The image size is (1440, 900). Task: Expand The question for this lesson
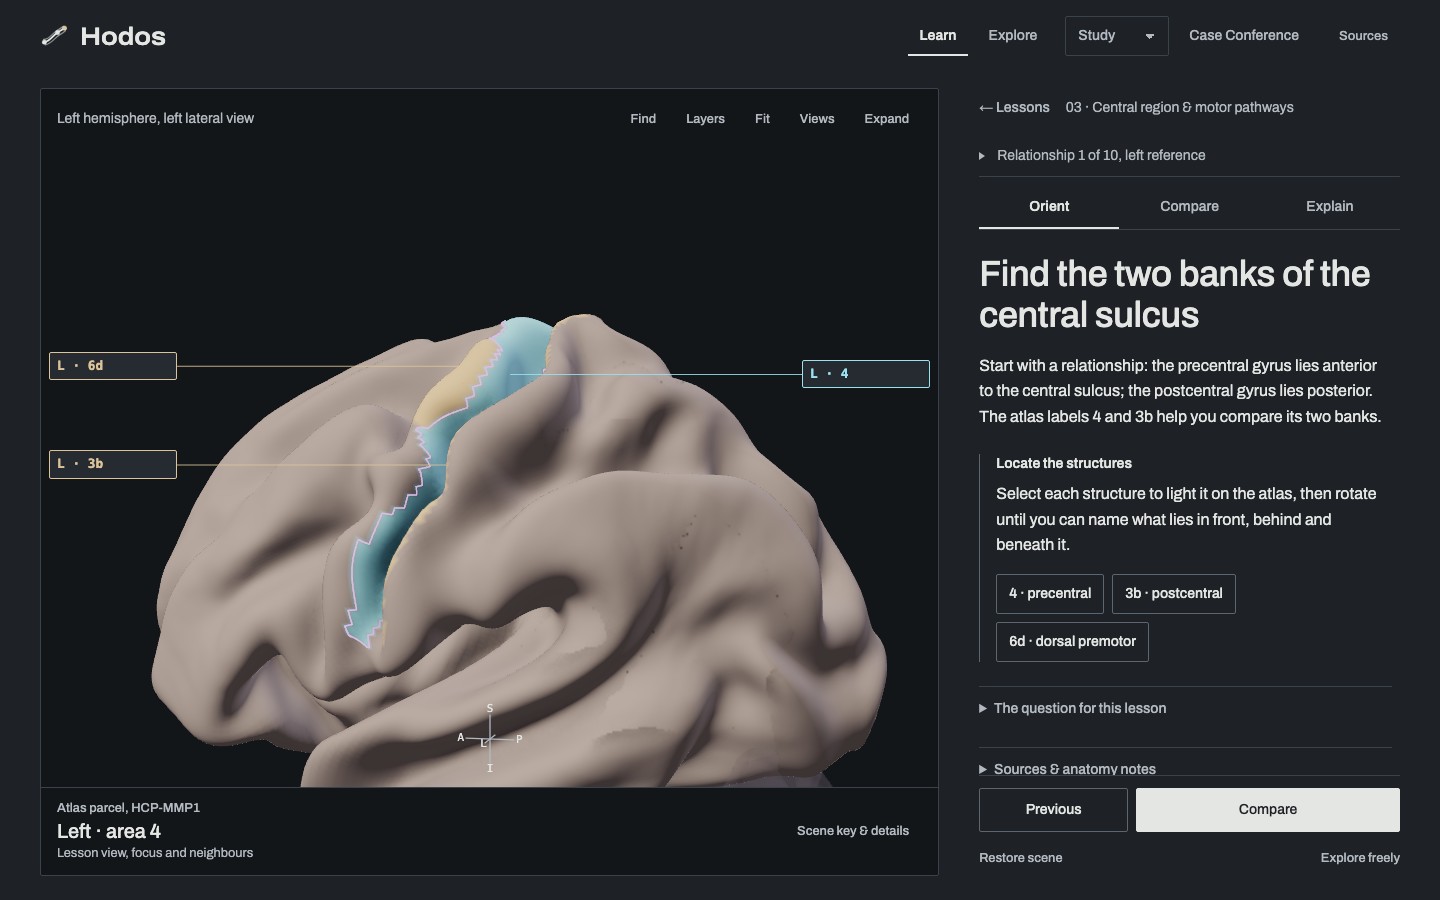pyautogui.click(x=1073, y=709)
